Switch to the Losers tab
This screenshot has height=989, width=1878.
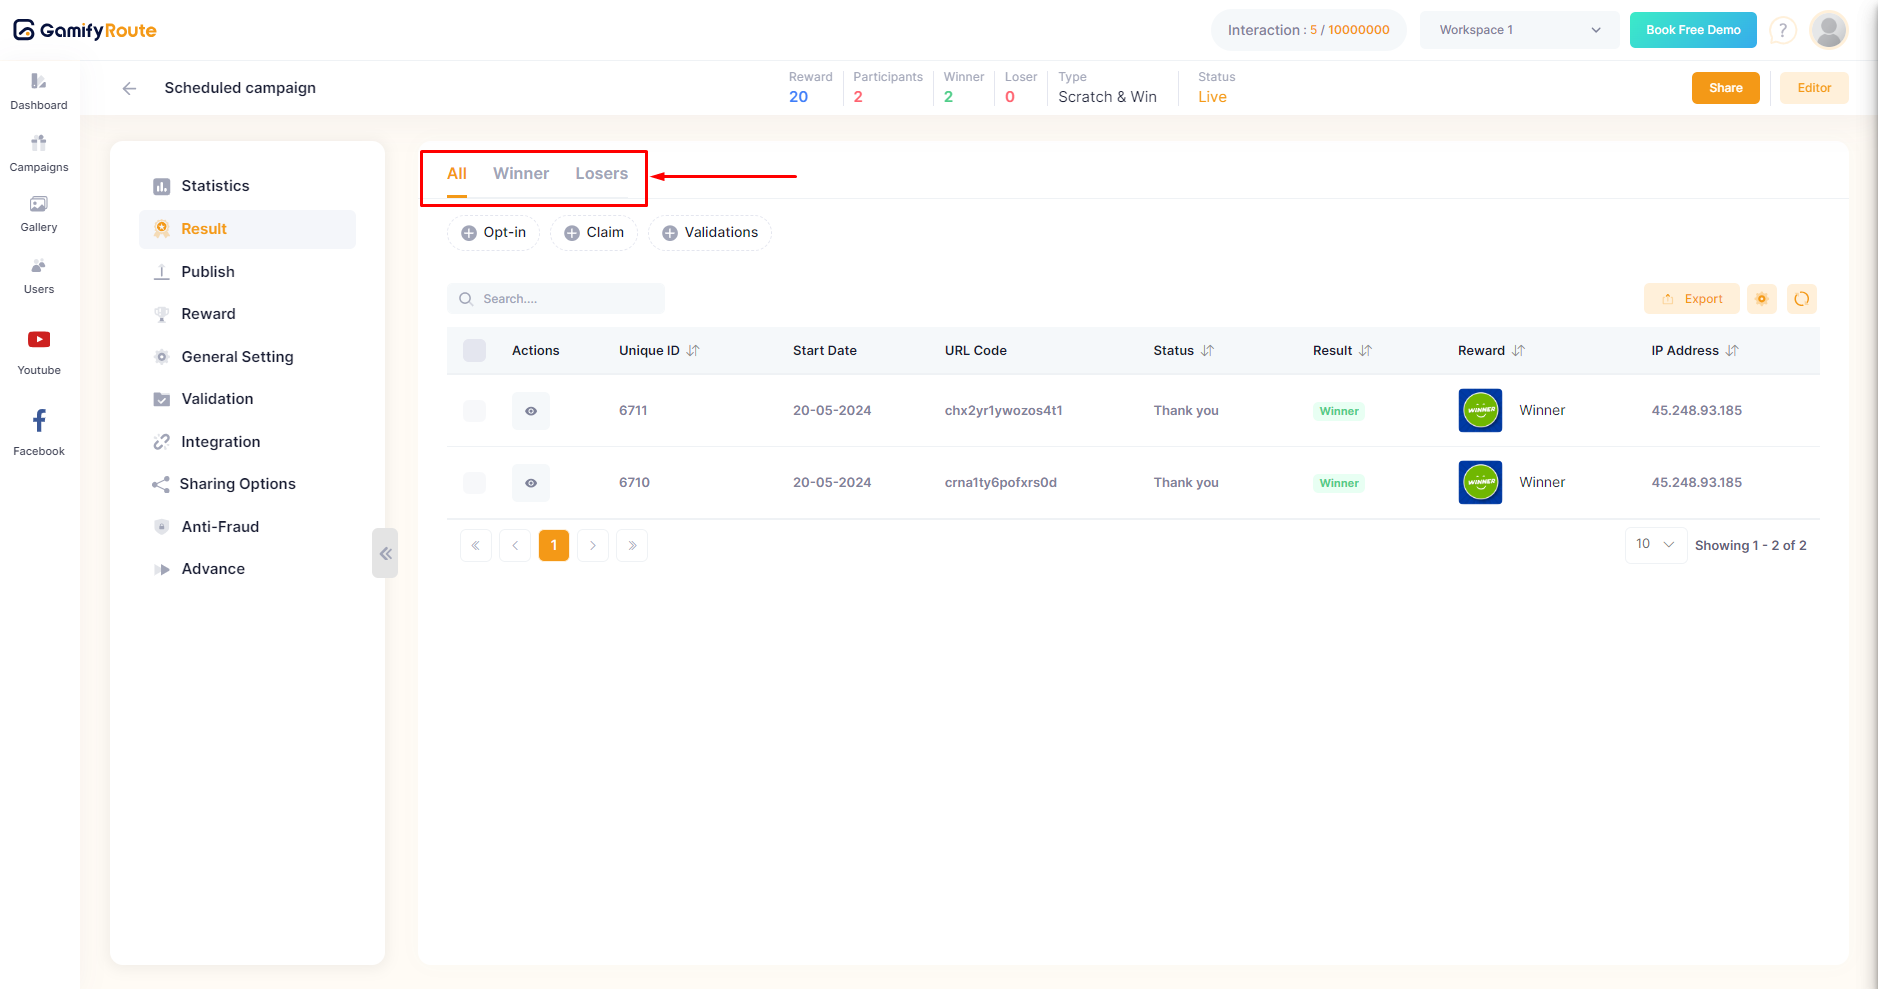601,174
